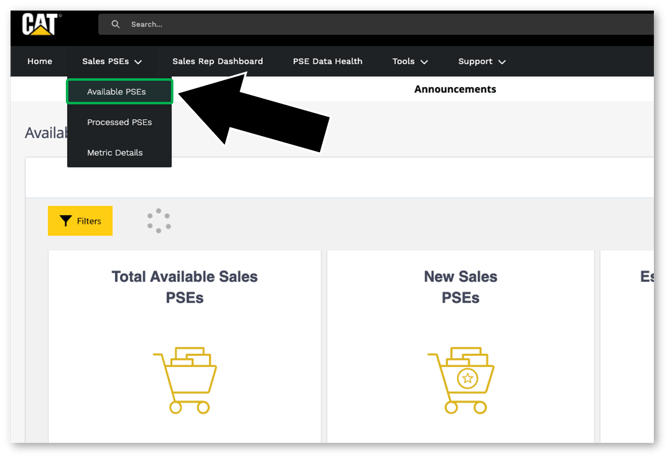Viewport: 670px width, 459px height.
Task: Expand the Support dropdown menu
Action: tap(481, 62)
